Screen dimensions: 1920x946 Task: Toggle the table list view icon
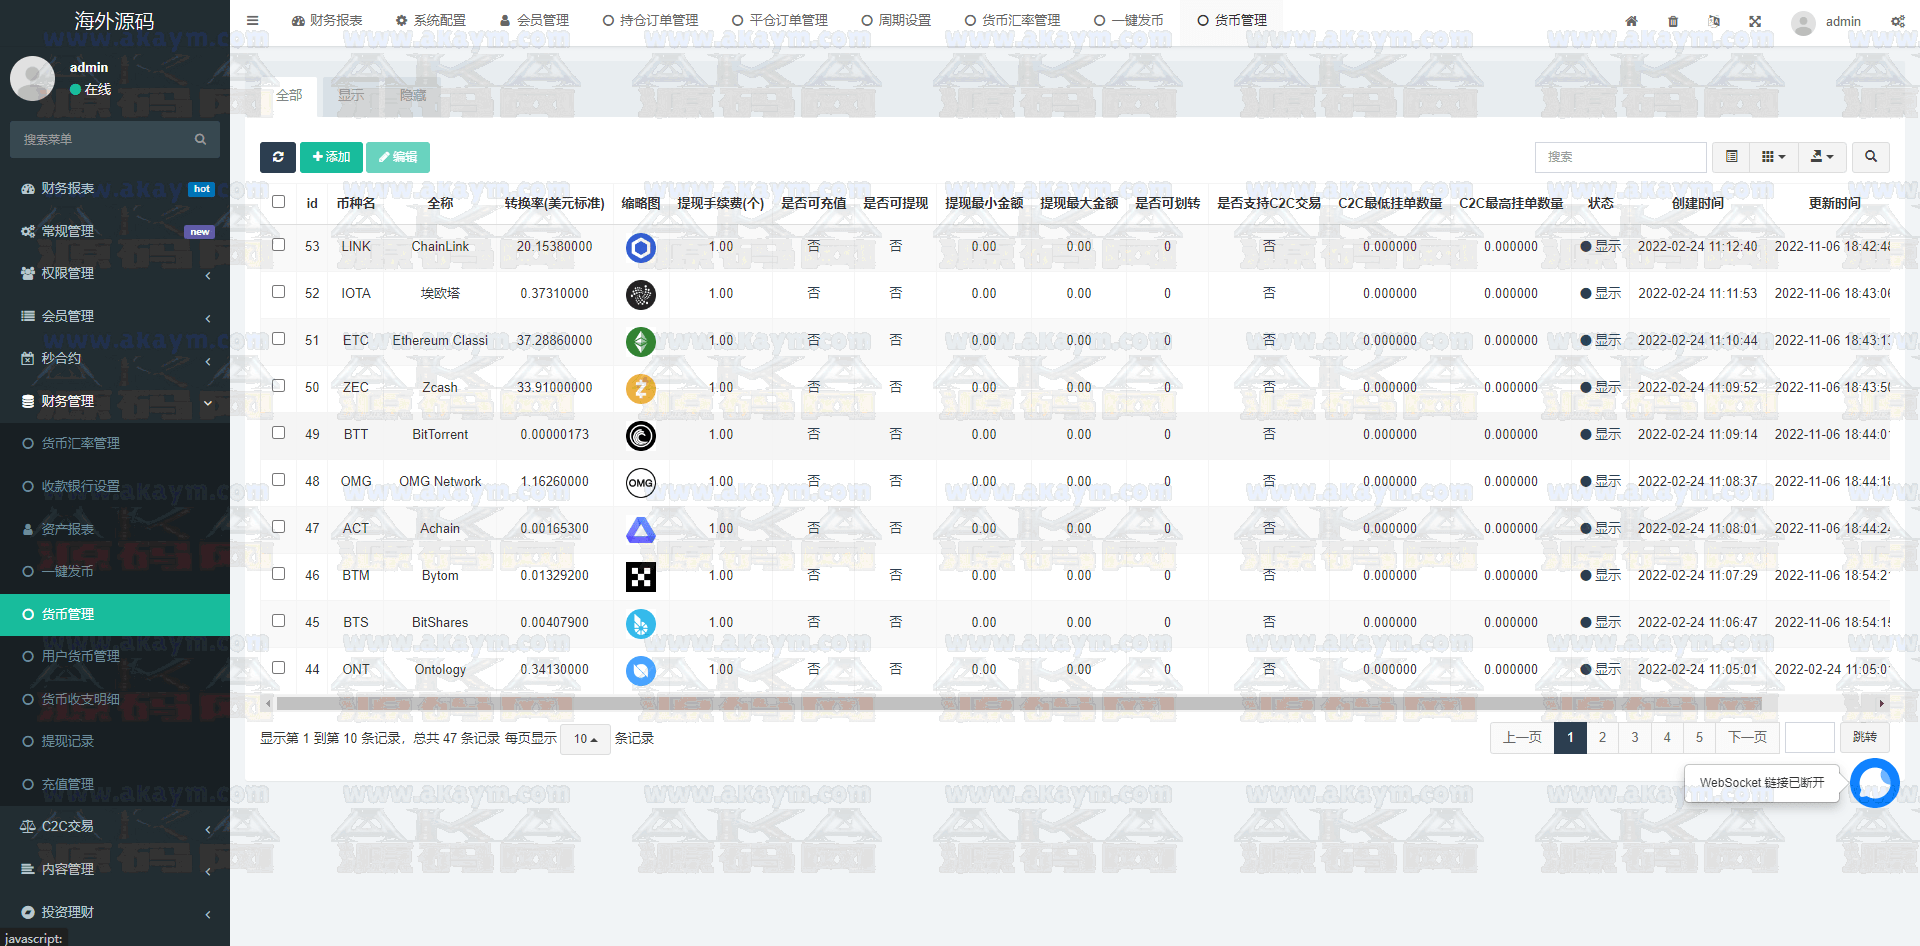[x=1731, y=157]
